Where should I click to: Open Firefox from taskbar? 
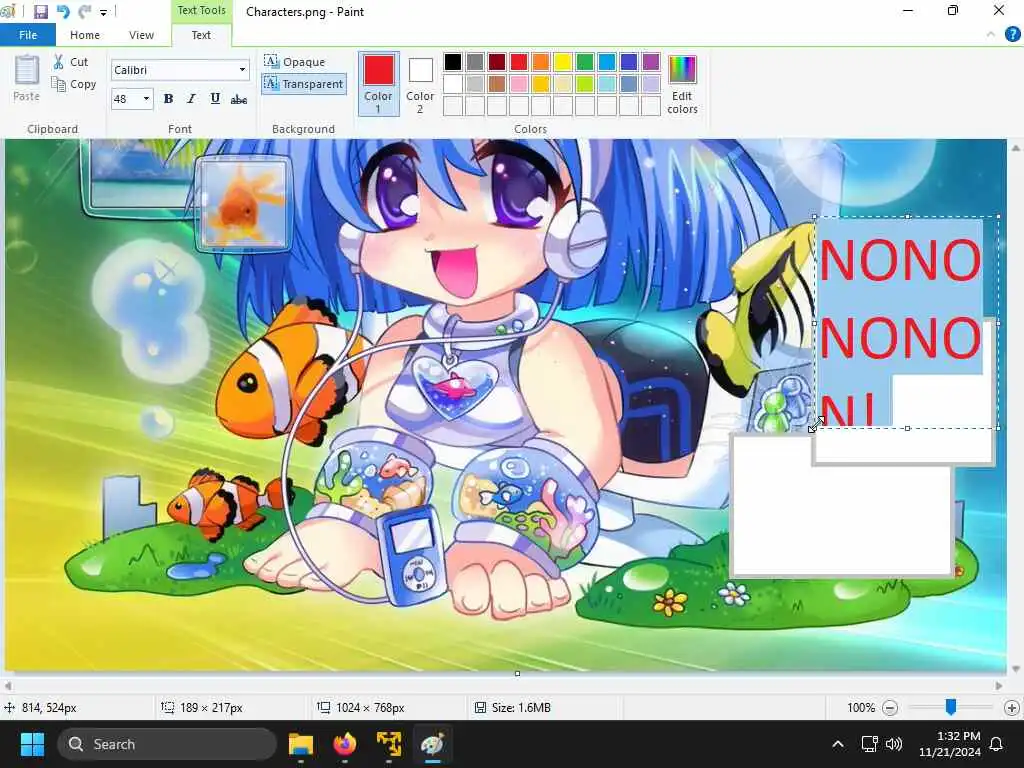[345, 744]
